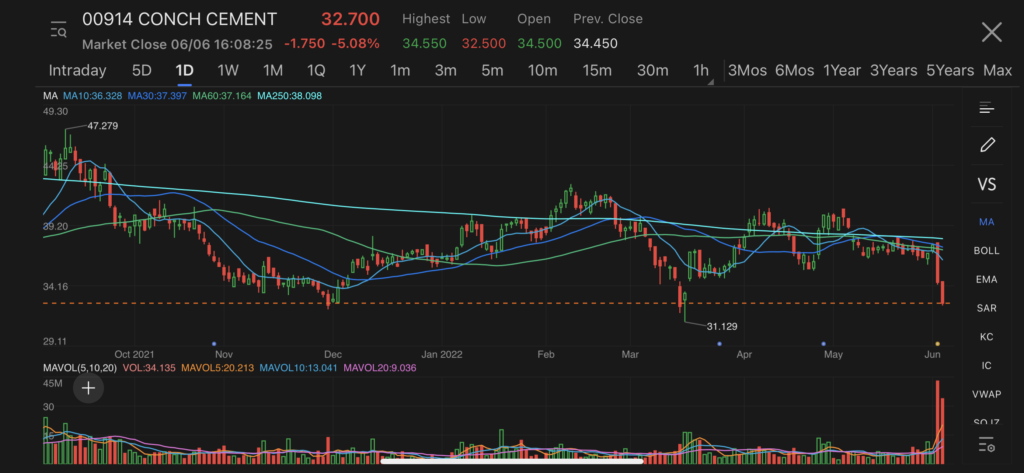Screen dimensions: 1024x473
Task: Switch to 5D chart tab
Action: (141, 71)
